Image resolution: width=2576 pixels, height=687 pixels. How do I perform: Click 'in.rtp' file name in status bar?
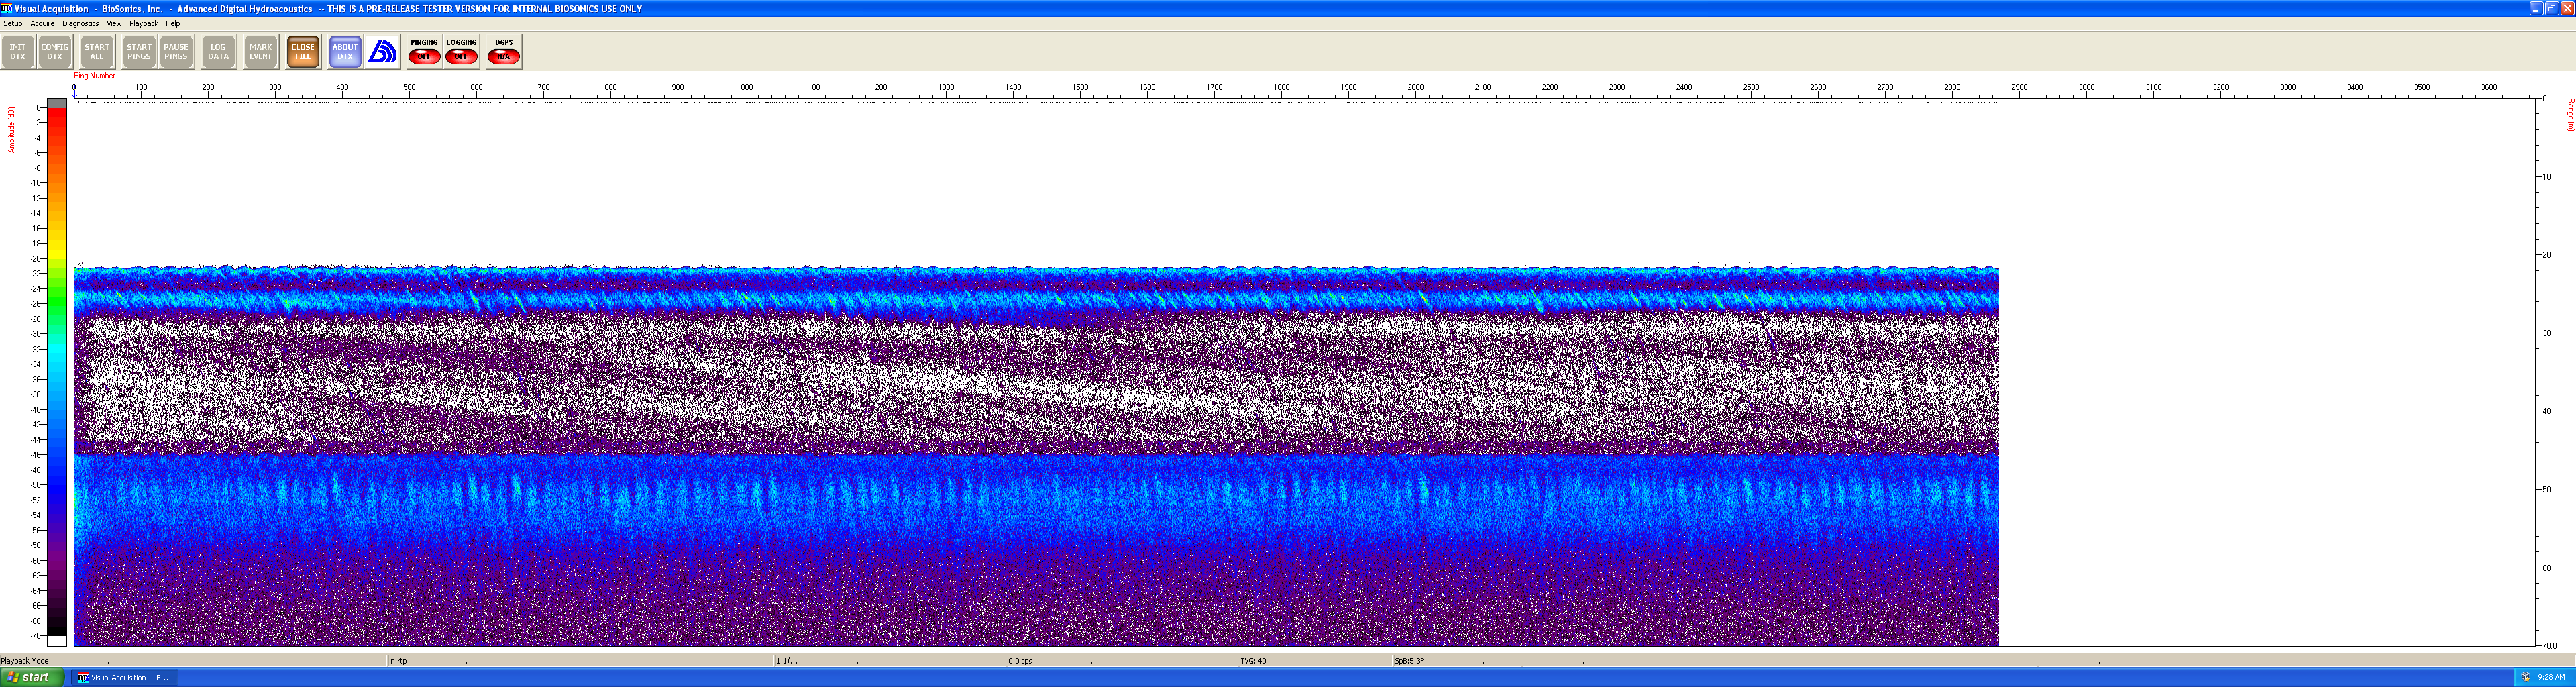pyautogui.click(x=398, y=661)
